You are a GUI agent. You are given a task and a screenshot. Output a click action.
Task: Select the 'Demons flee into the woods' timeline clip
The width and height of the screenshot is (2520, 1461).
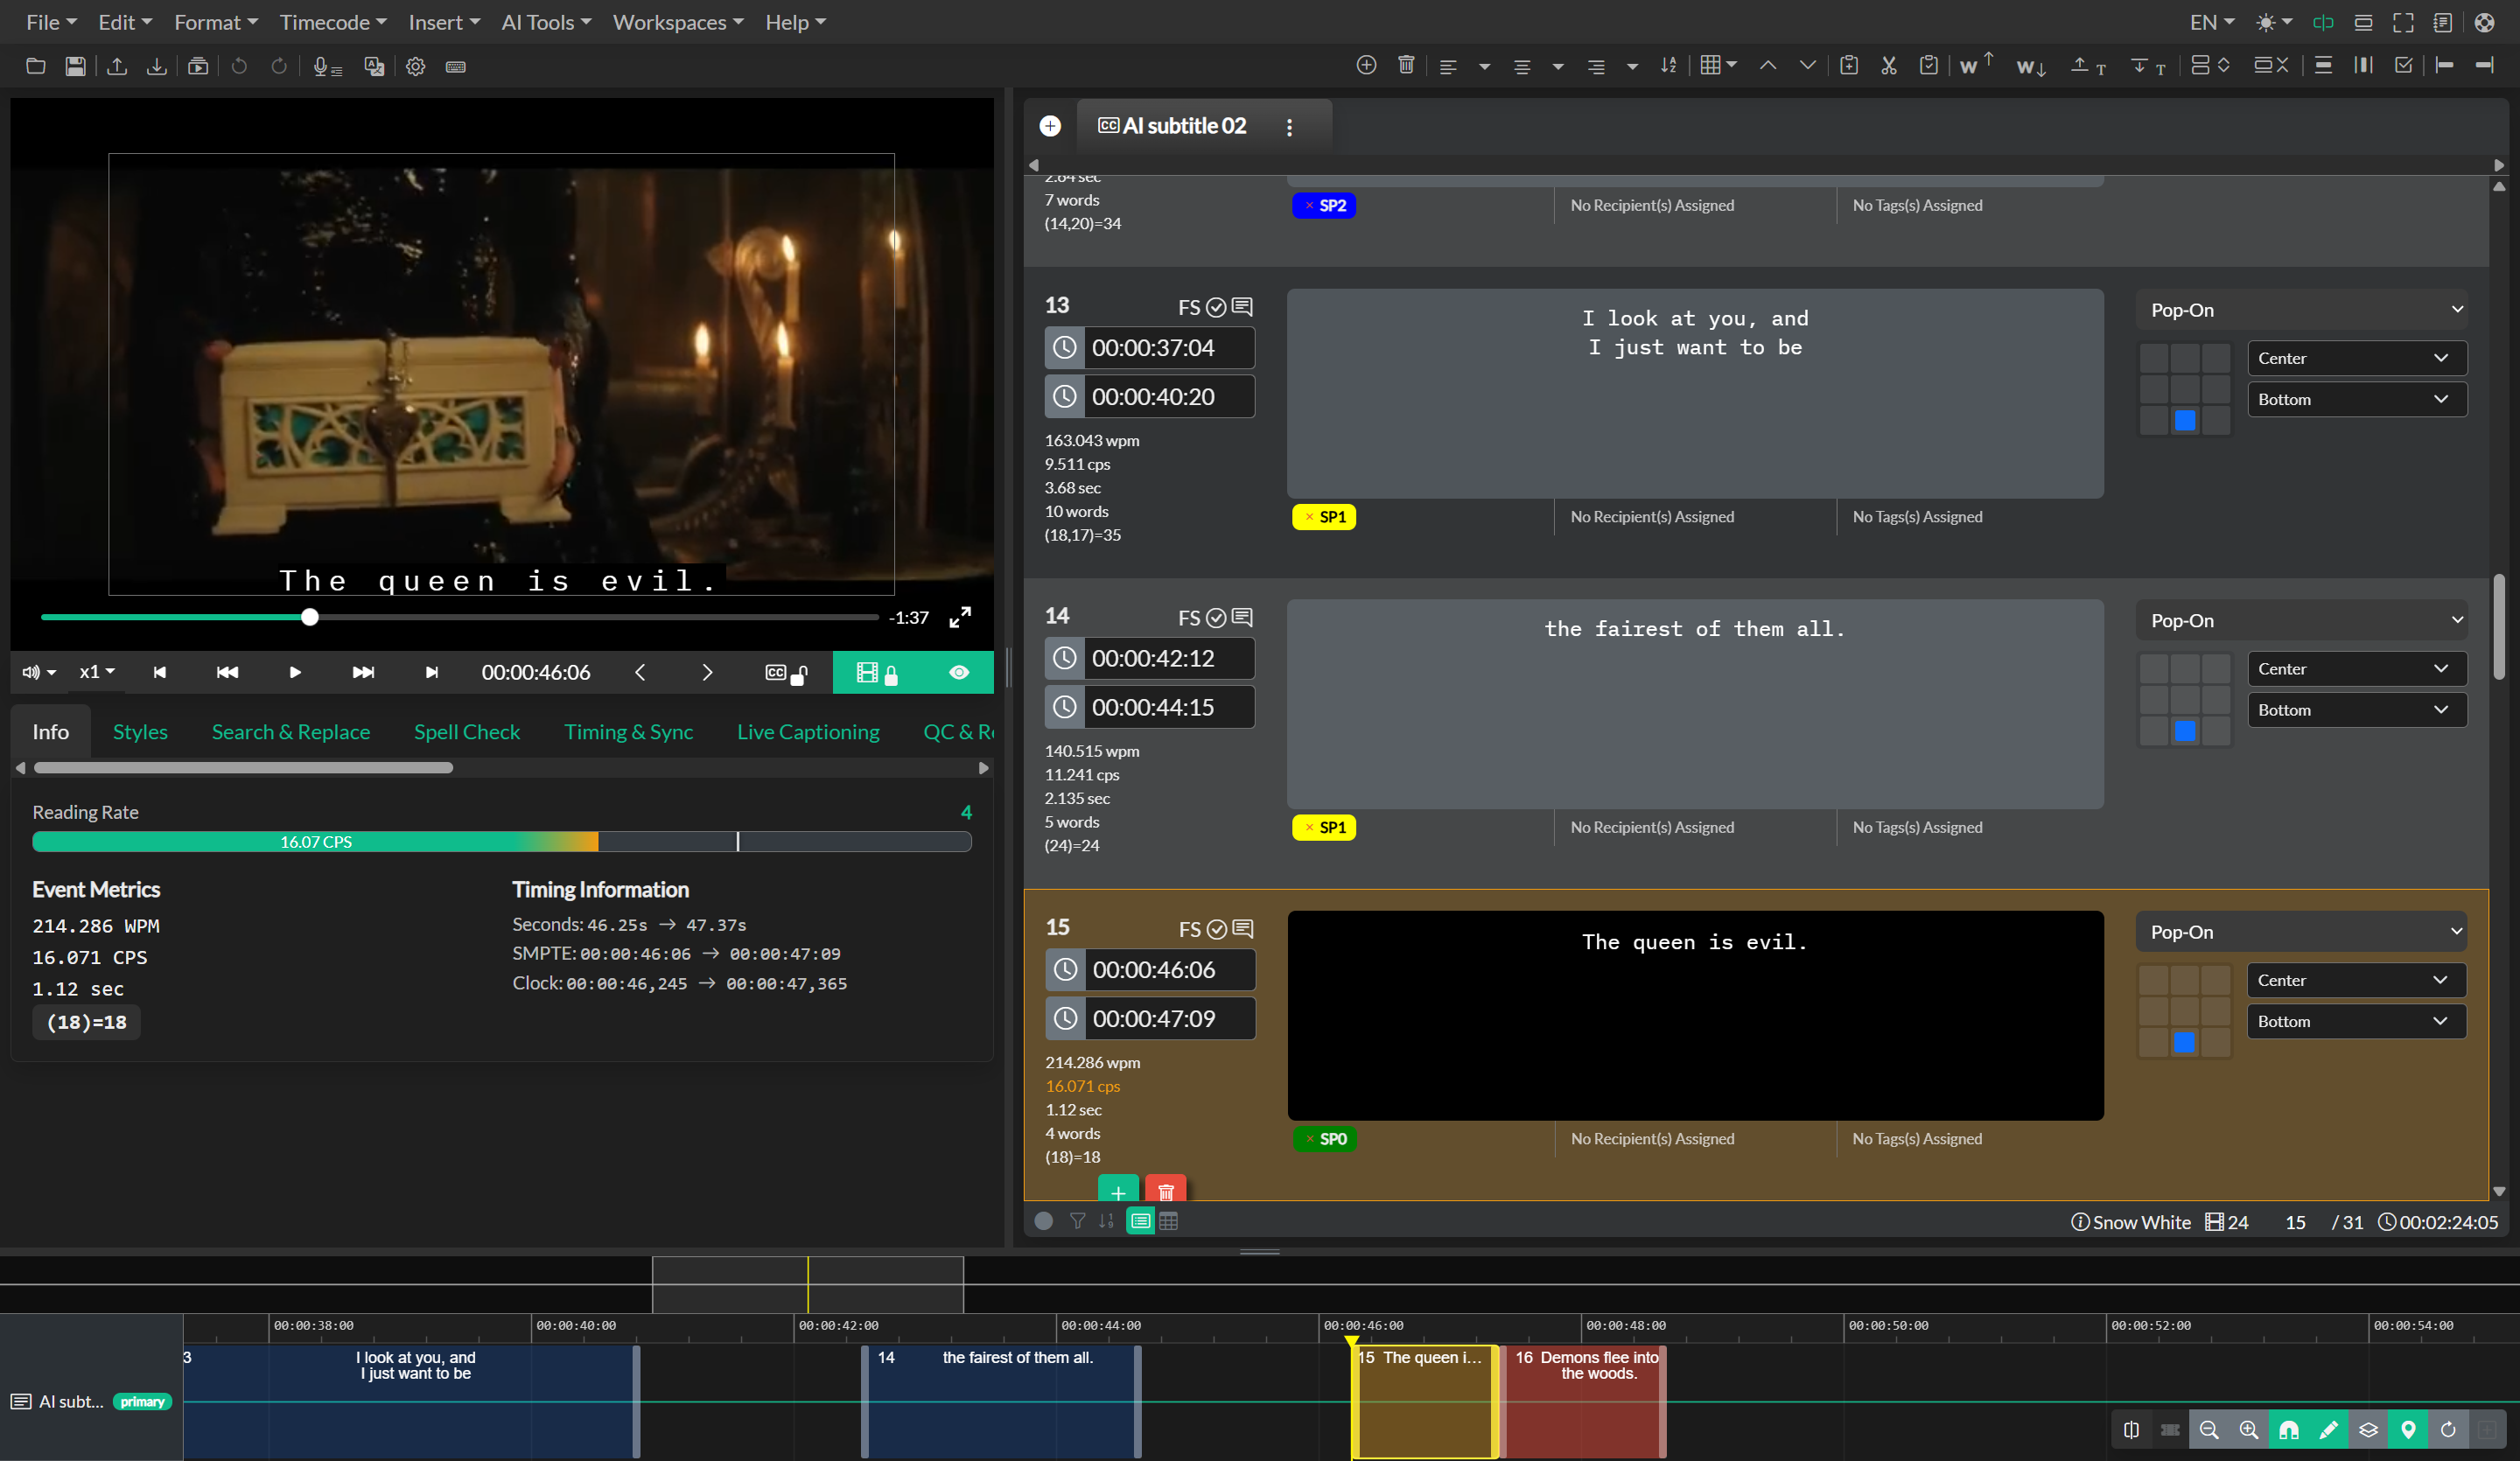coord(1585,1402)
